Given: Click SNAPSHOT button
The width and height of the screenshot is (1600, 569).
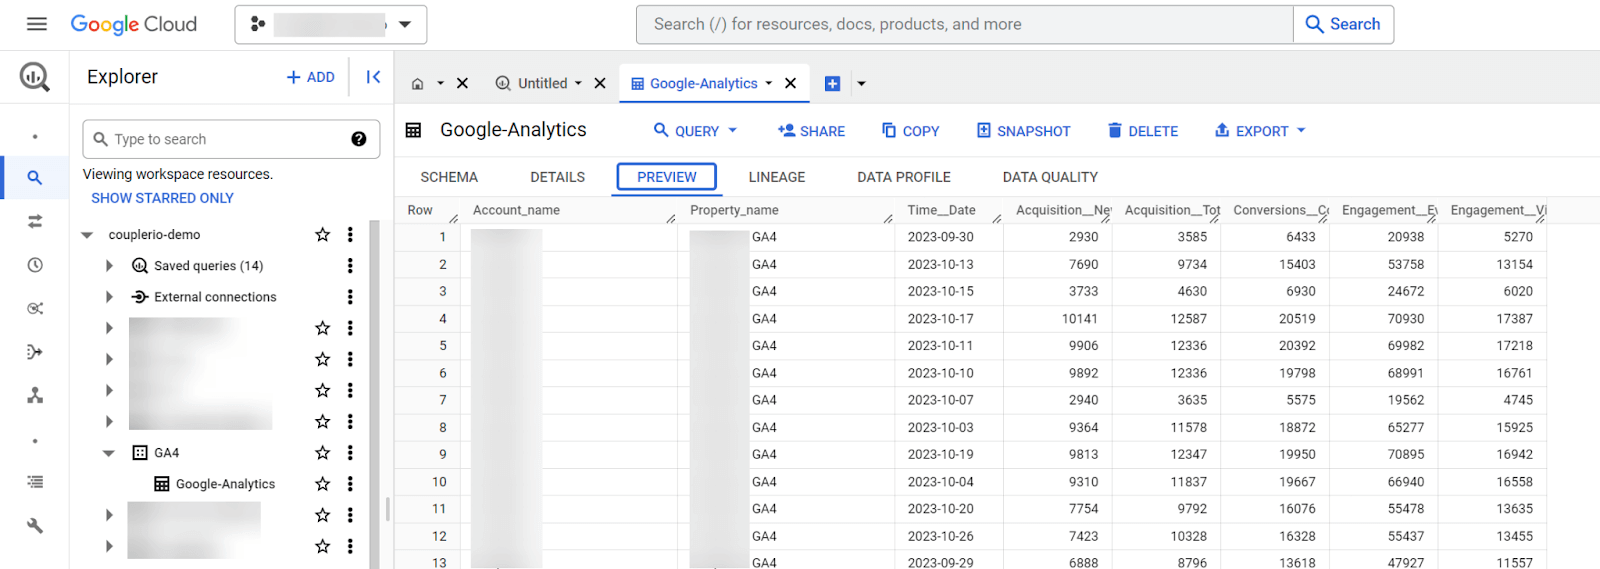Looking at the screenshot, I should 1023,131.
